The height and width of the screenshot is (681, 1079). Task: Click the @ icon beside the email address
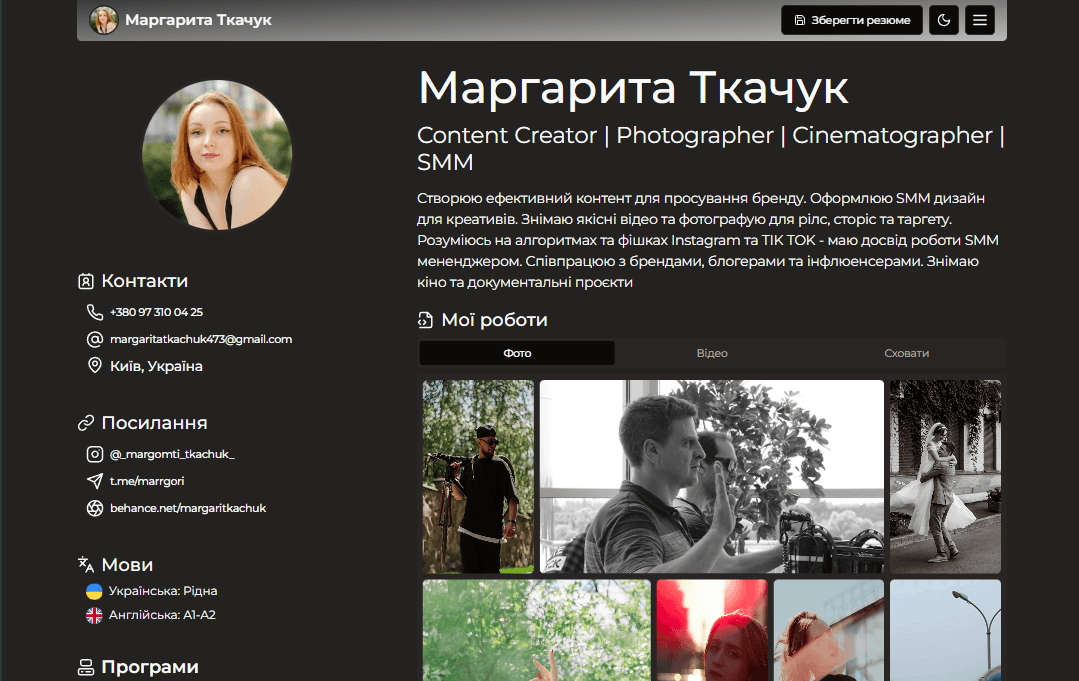pyautogui.click(x=94, y=339)
